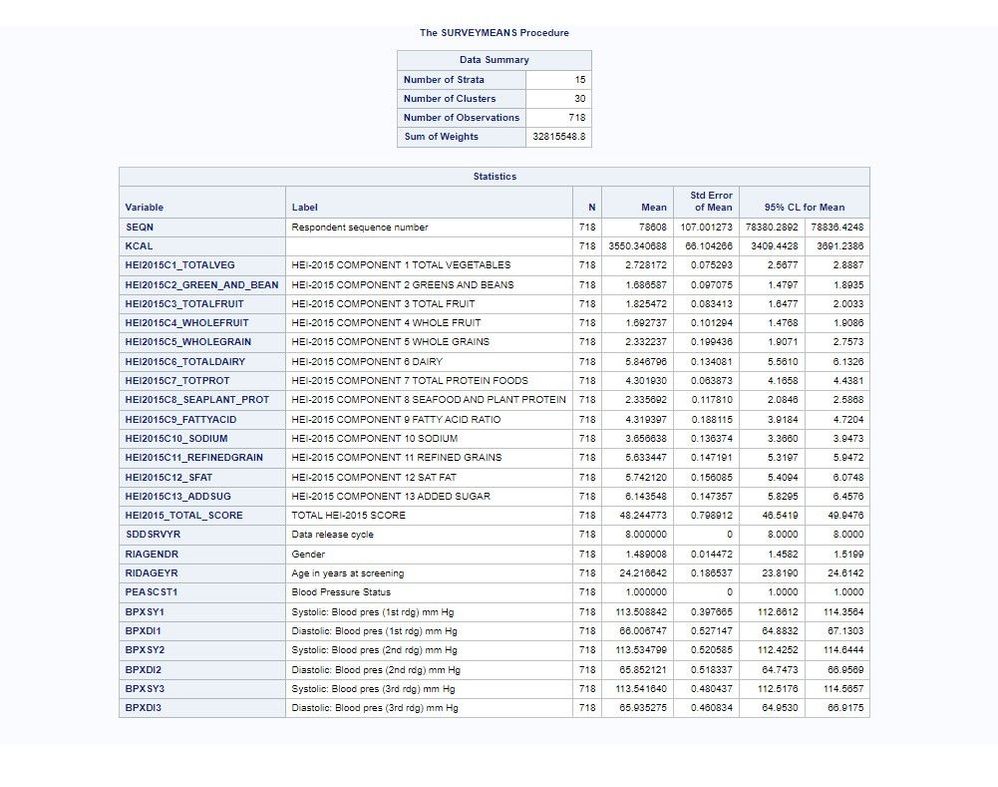Click the Number of Strata value 15
Screen dimensions: 998x787
point(579,80)
